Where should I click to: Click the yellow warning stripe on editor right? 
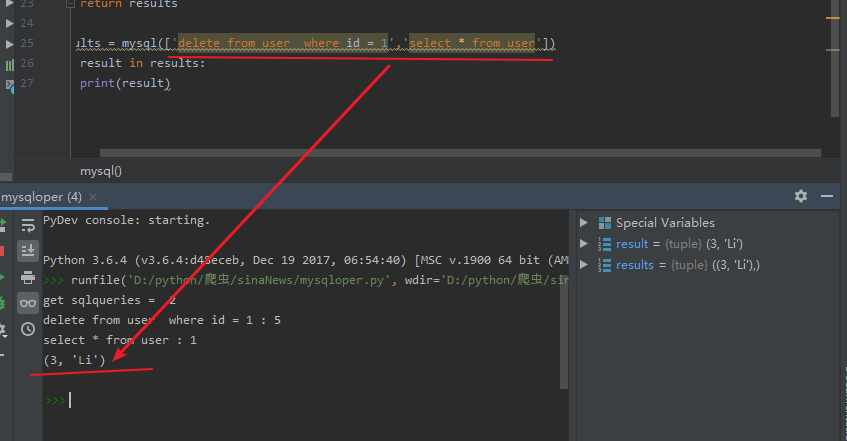[x=832, y=18]
